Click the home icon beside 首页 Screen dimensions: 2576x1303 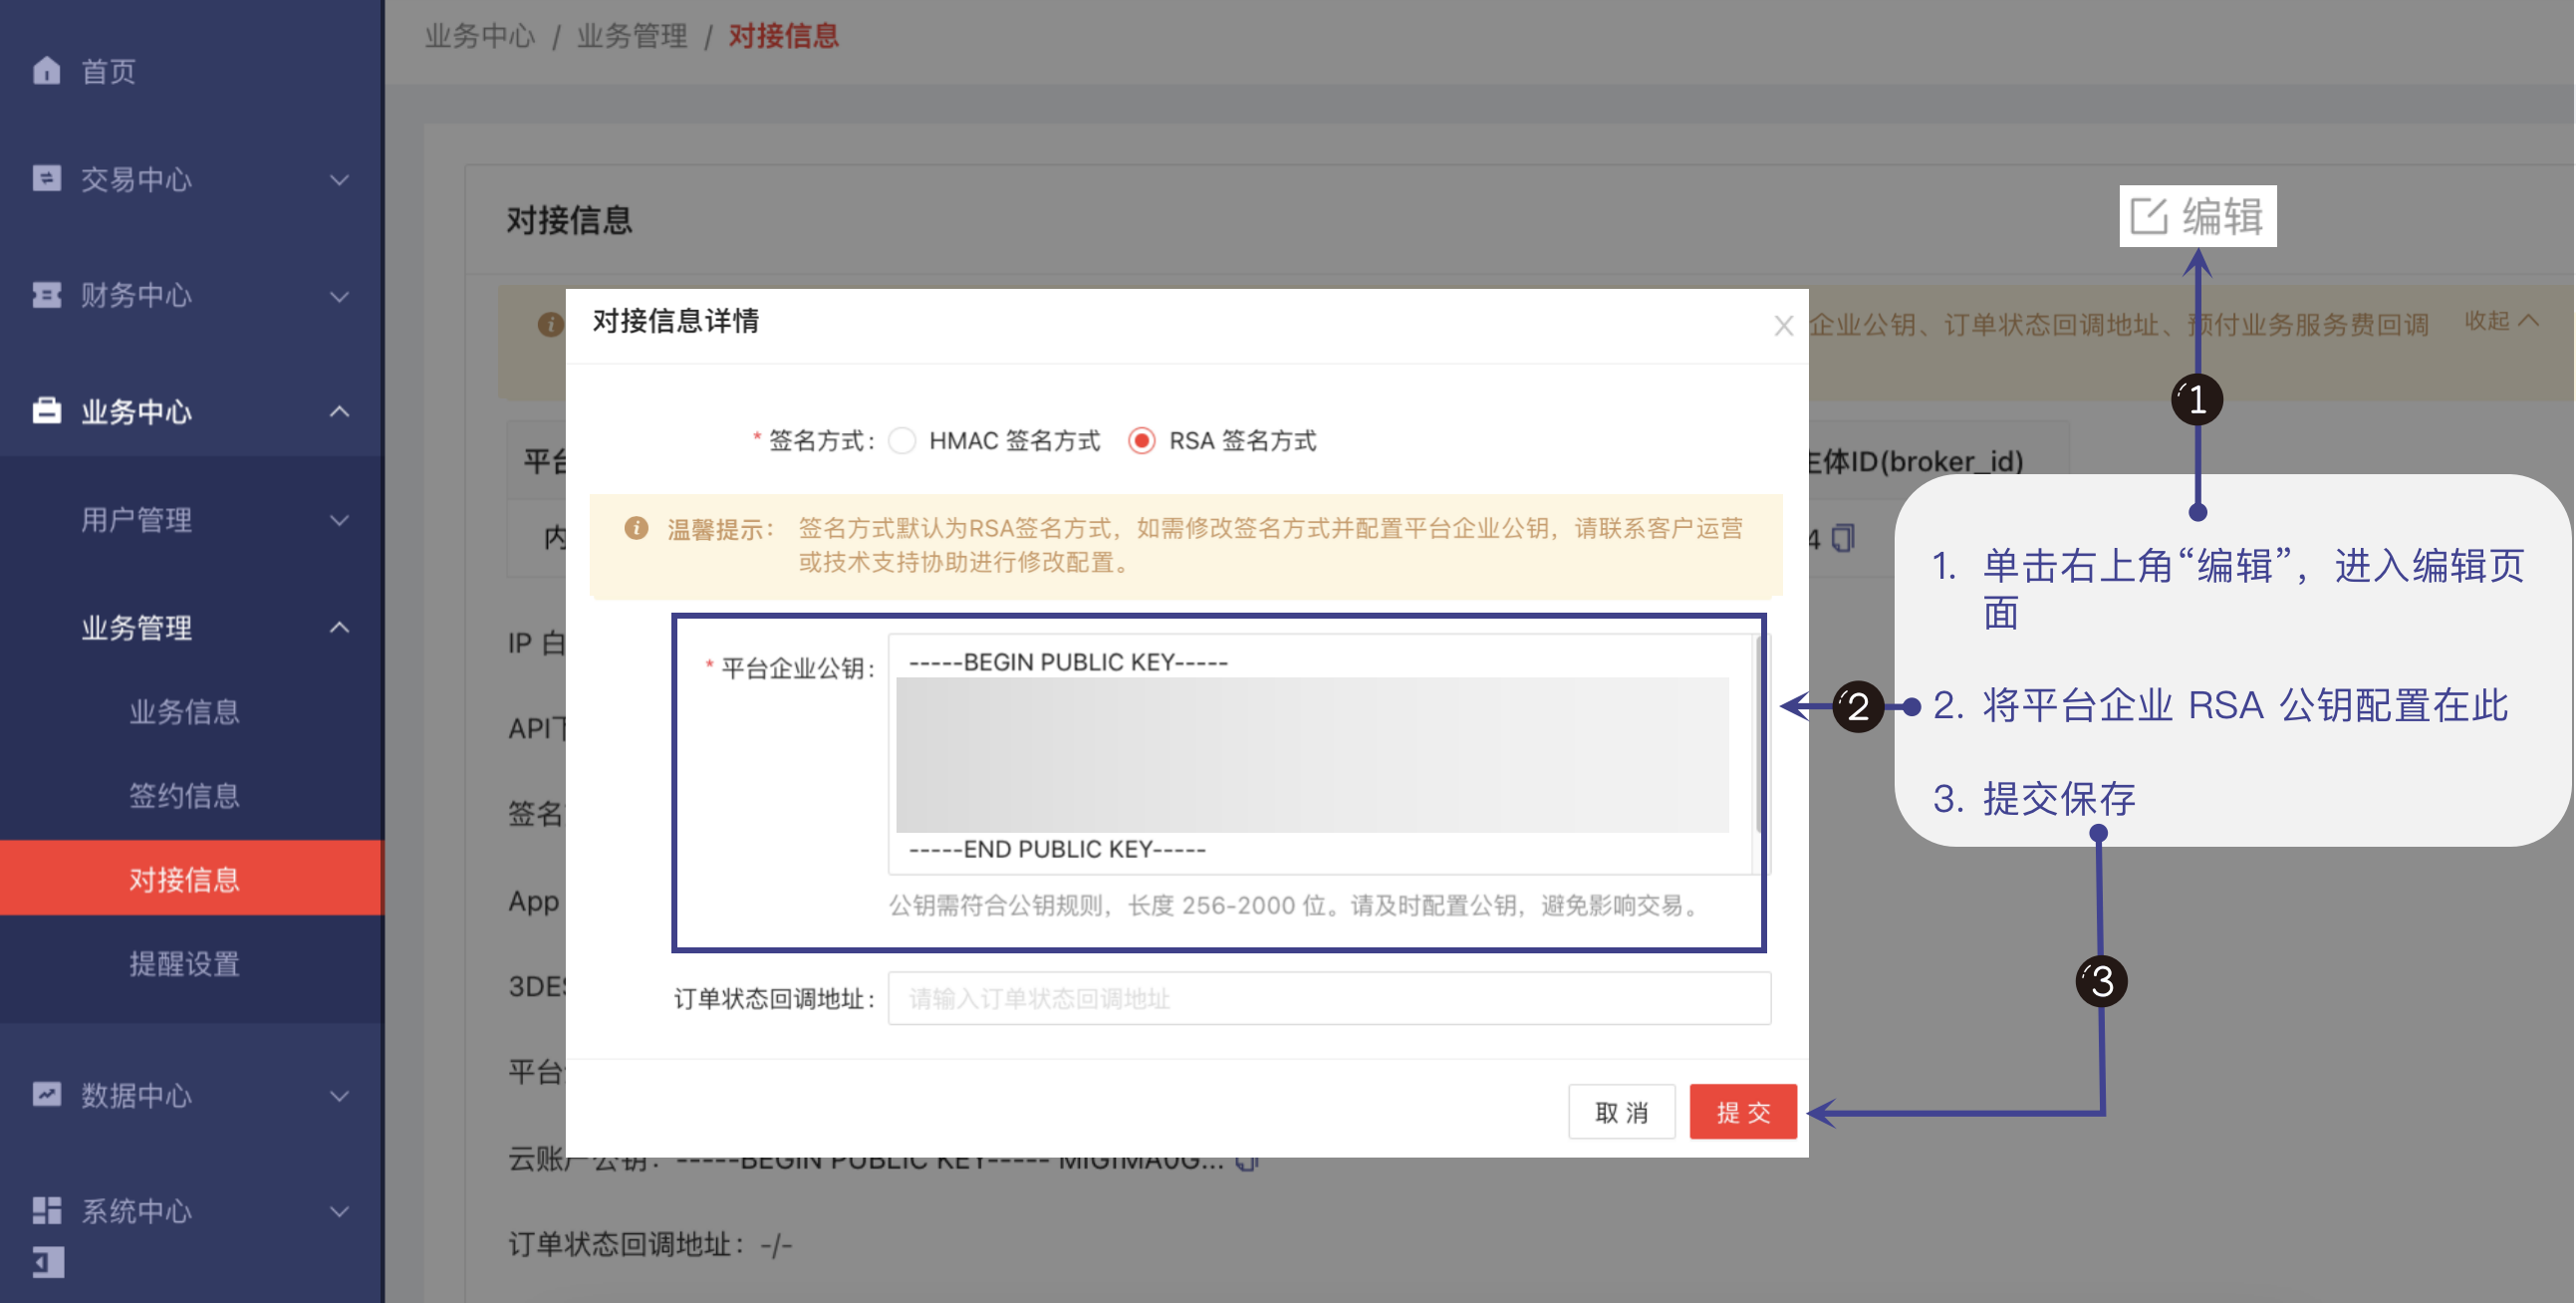click(46, 70)
